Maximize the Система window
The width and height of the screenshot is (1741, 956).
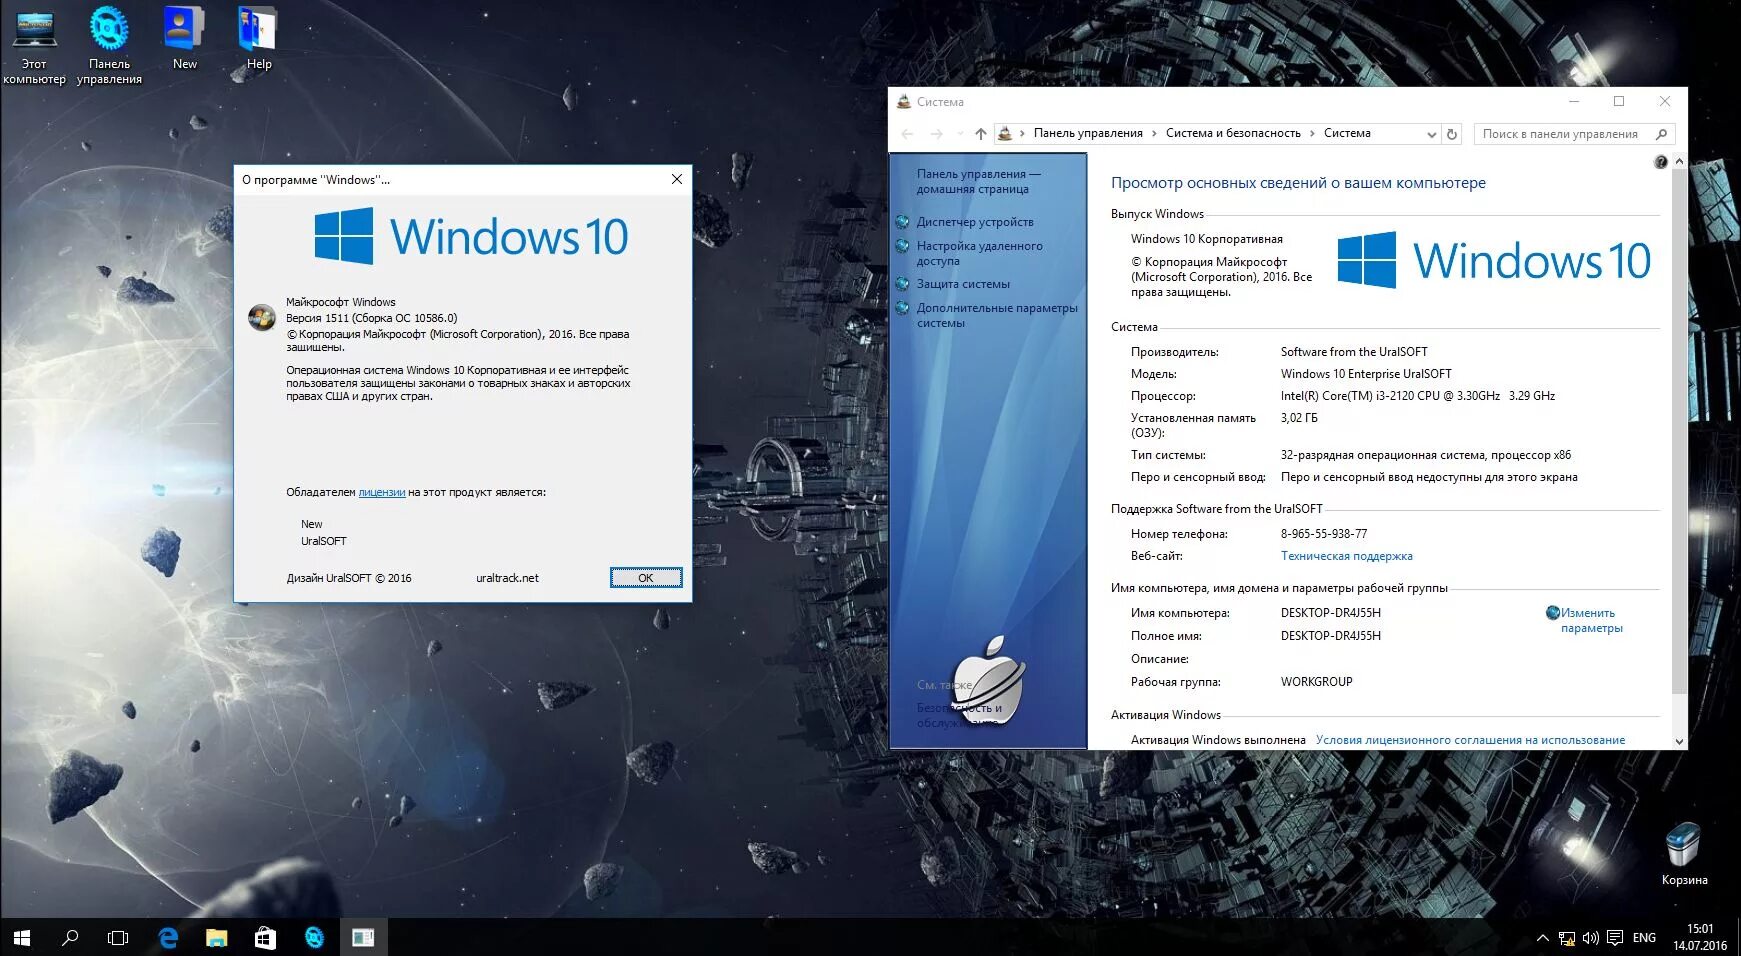click(x=1619, y=101)
